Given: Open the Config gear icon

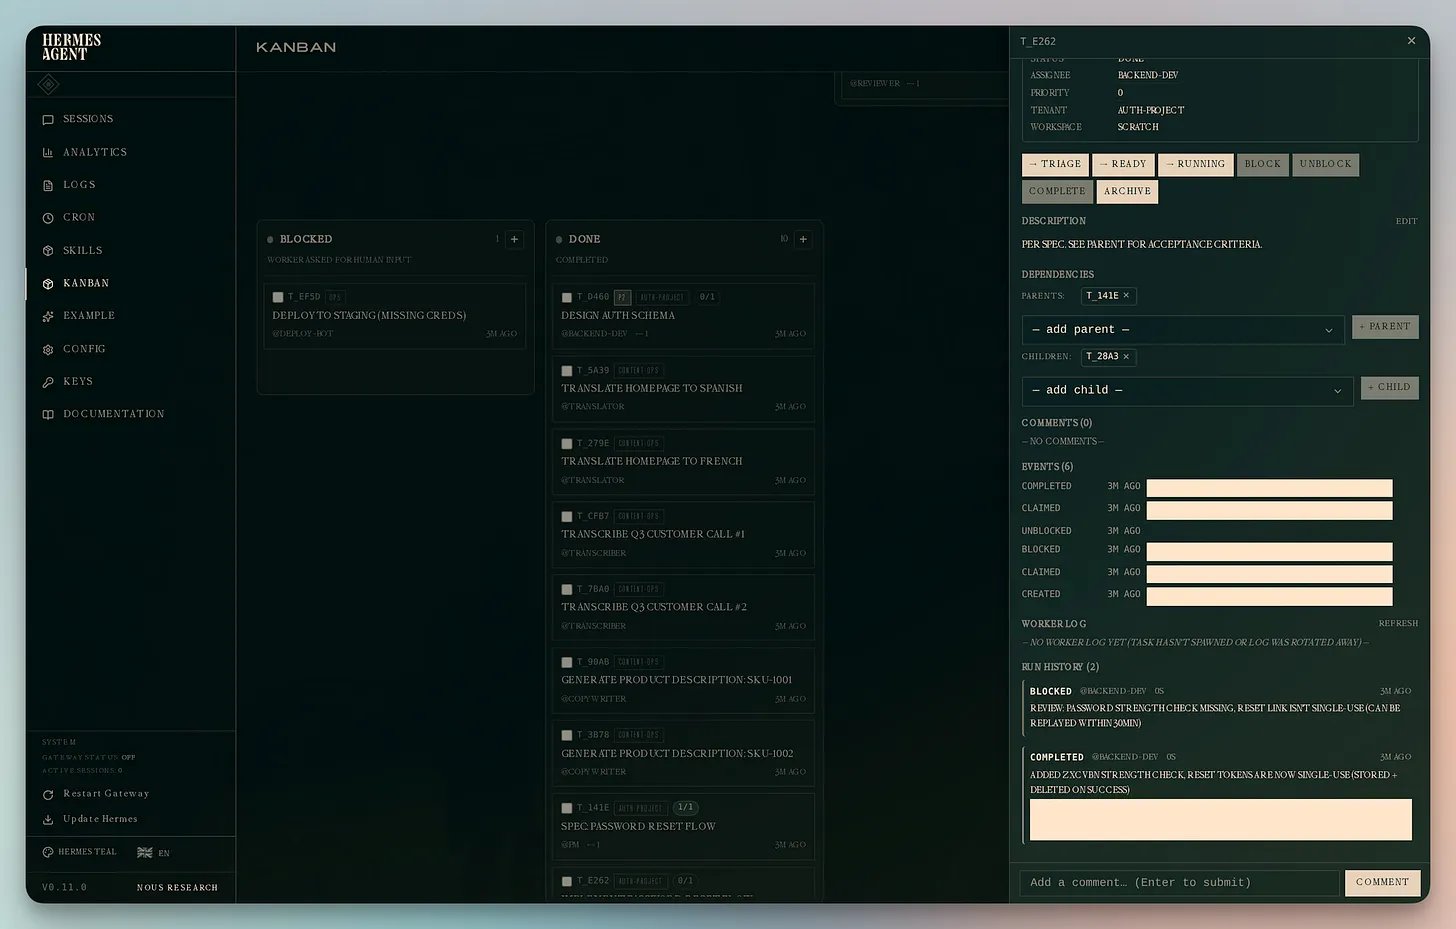Looking at the screenshot, I should (x=48, y=350).
